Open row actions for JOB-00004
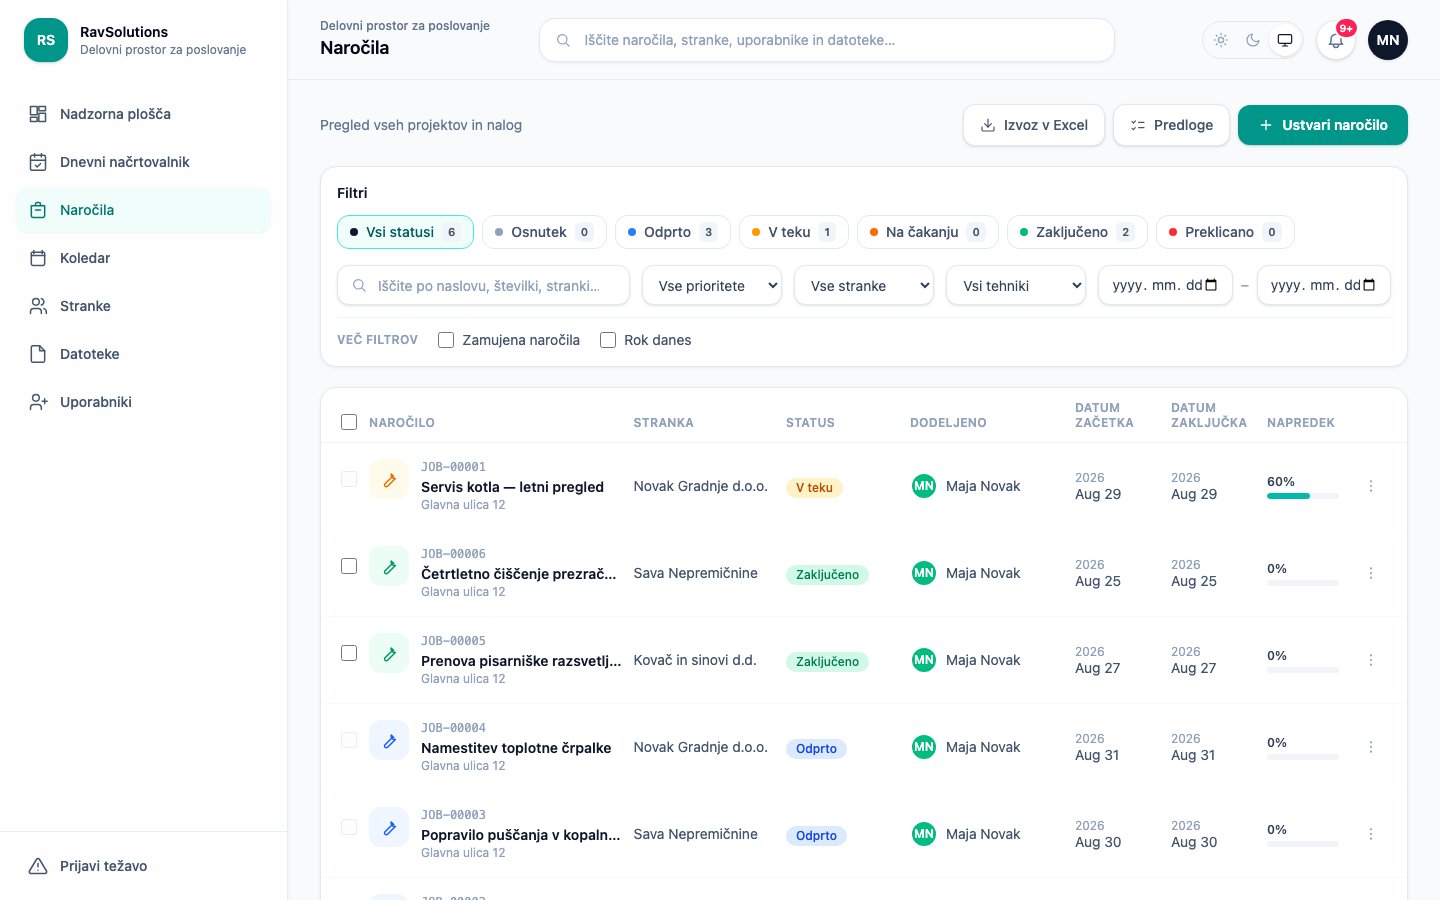Screen dimensions: 1440x900 1371,747
